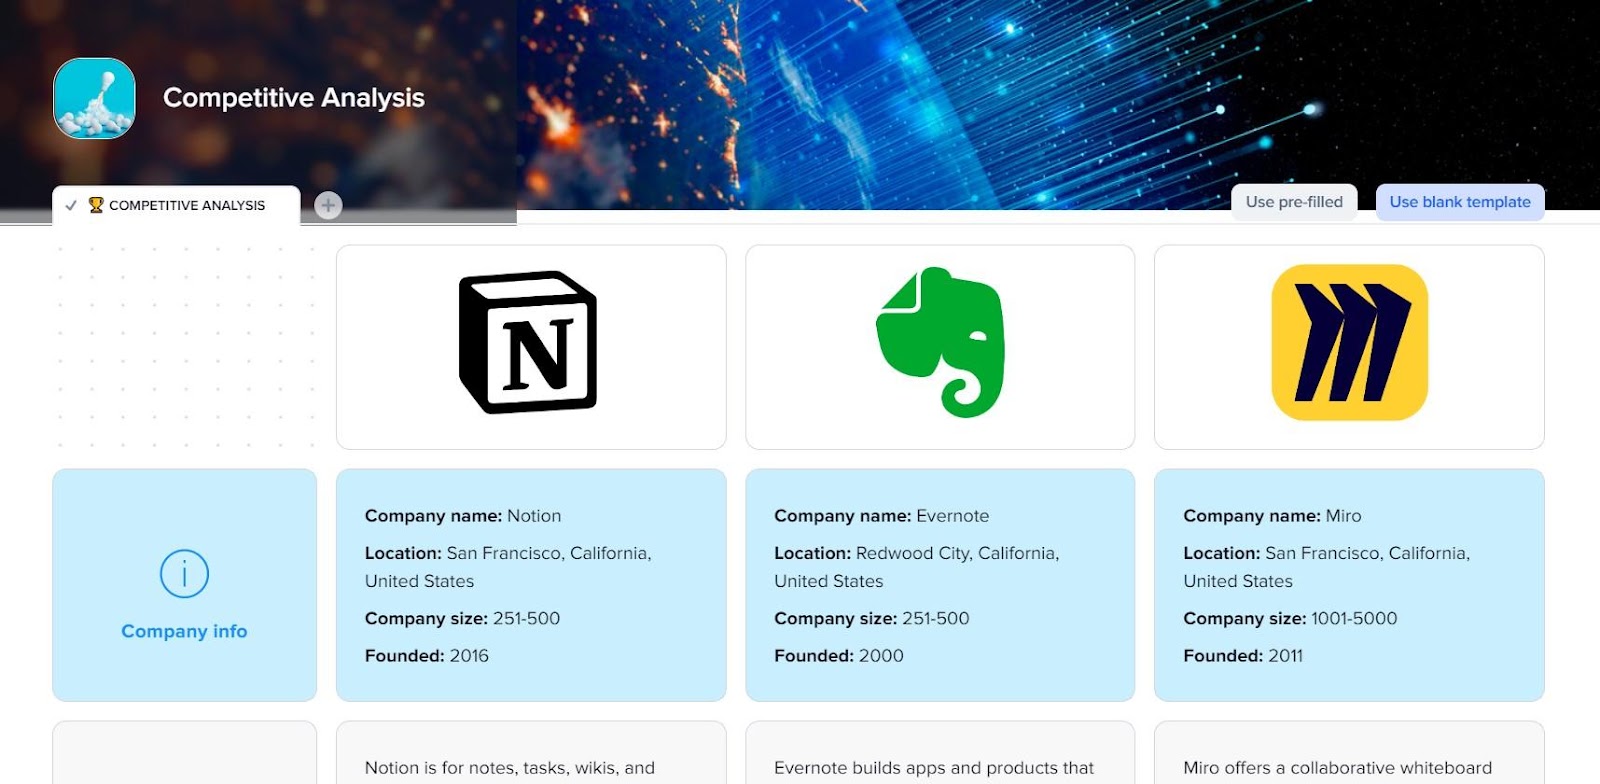Click Miro's San Francisco location text
This screenshot has height=784, width=1600.
click(1327, 567)
